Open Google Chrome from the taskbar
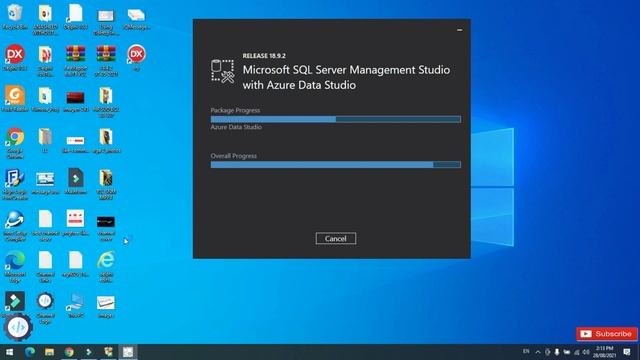 69,352
